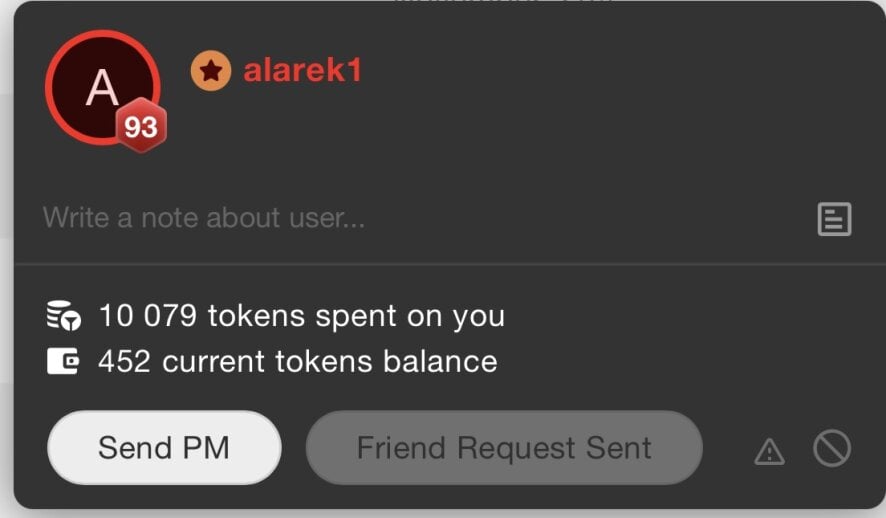Click the divider line below the note field
Image resolution: width=886 pixels, height=518 pixels.
[x=450, y=264]
